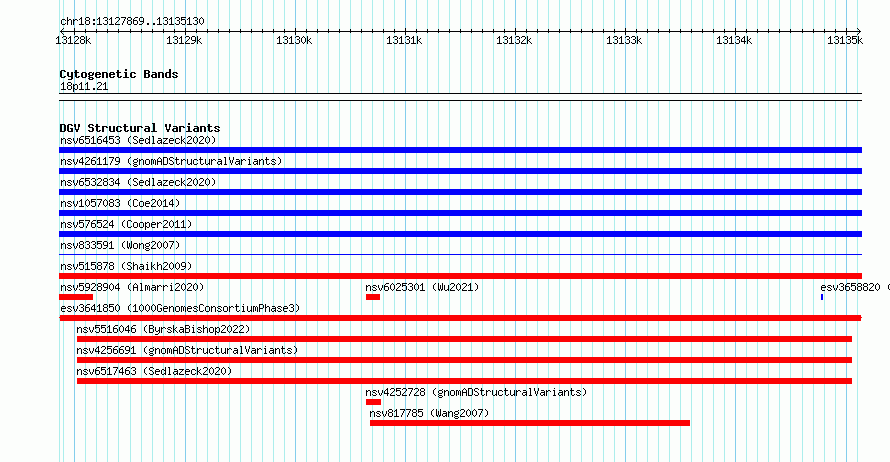Click the red bar under nsv817785
The height and width of the screenshot is (462, 890).
[x=530, y=423]
